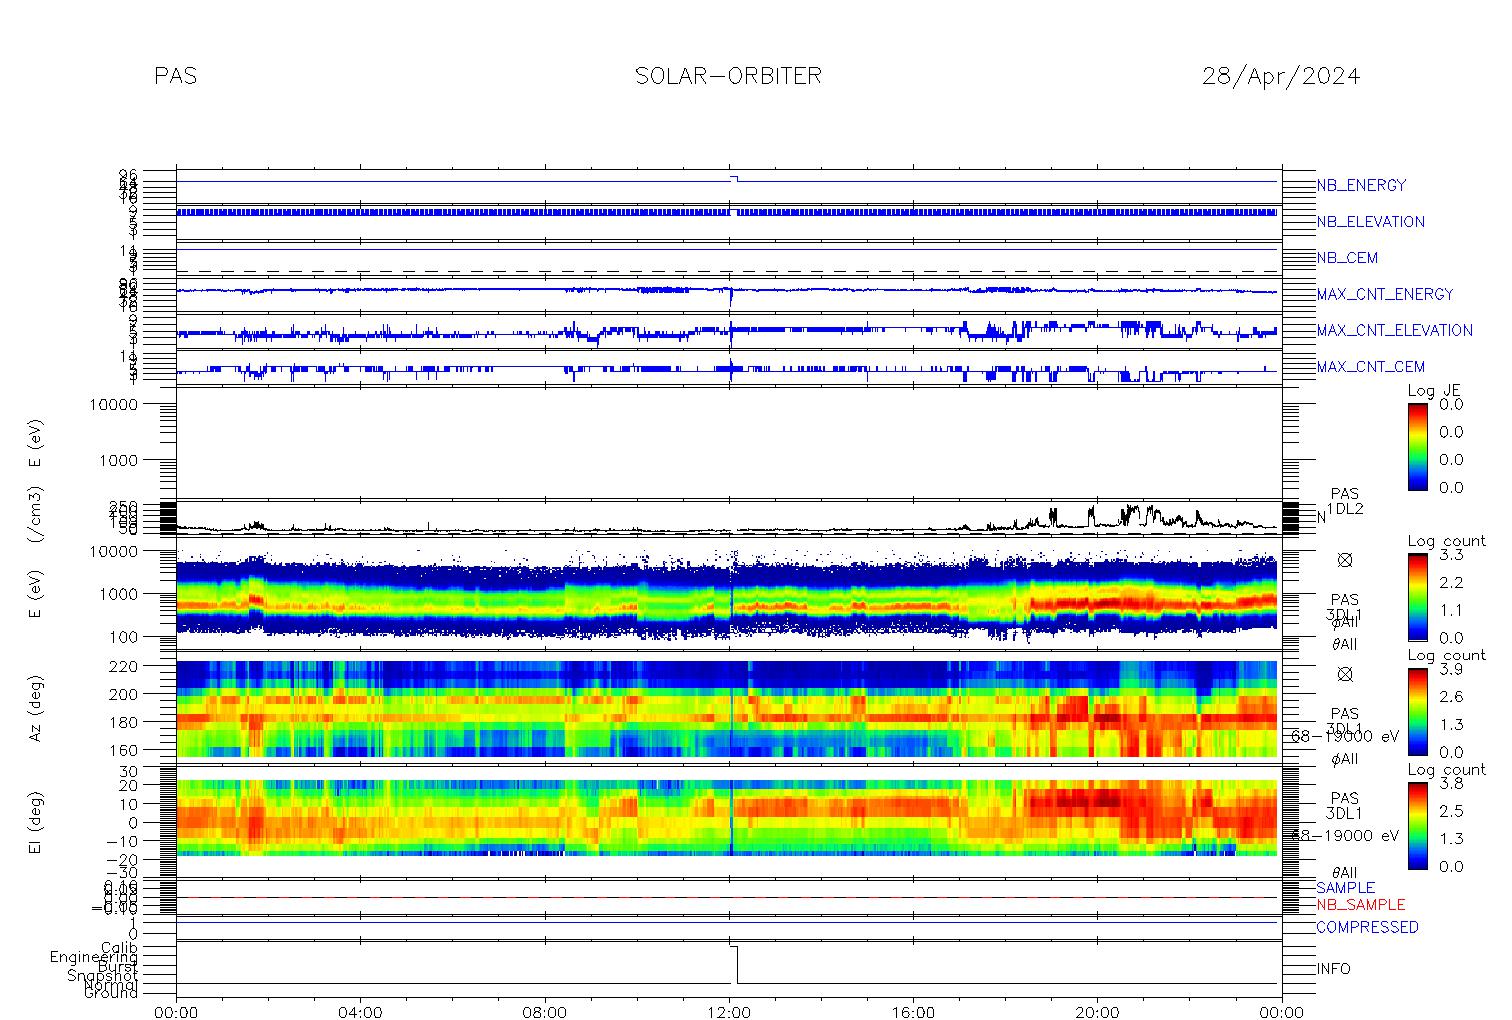The width and height of the screenshot is (1512, 1020).
Task: Click the 08:00 time tick label
Action: [x=545, y=1012]
